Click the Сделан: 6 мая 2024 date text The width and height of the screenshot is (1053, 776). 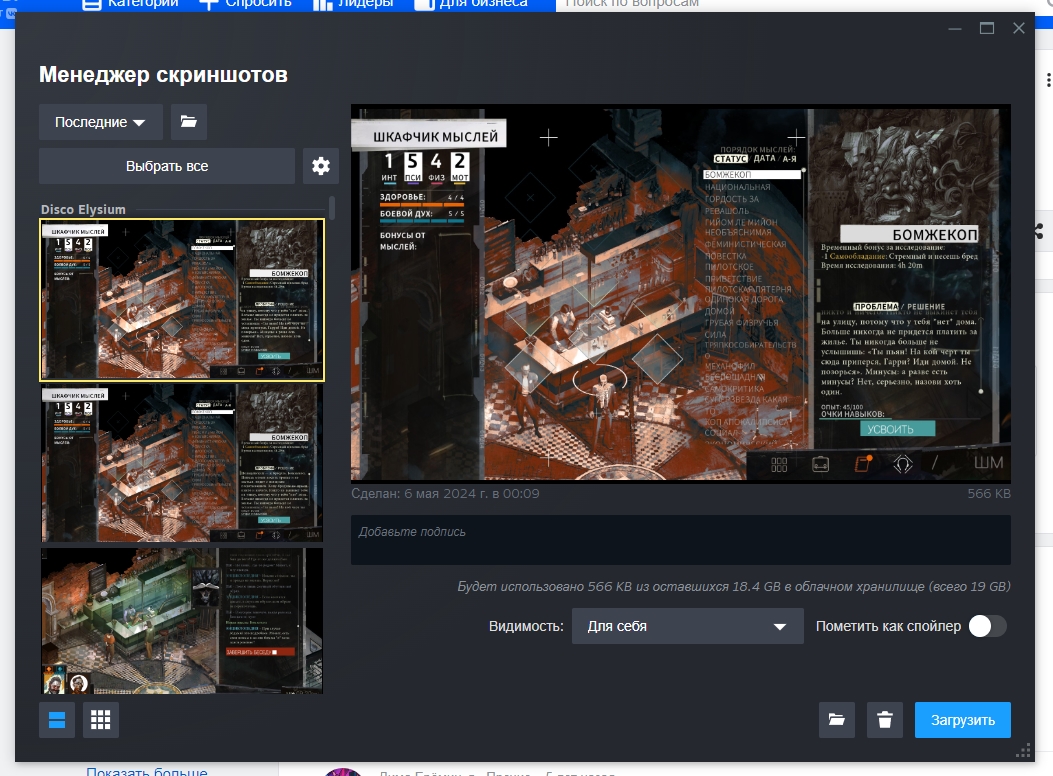click(x=445, y=493)
